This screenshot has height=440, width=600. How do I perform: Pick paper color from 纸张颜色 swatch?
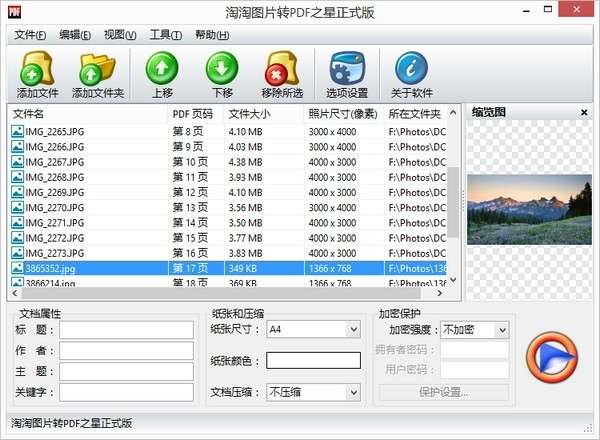[x=313, y=360]
